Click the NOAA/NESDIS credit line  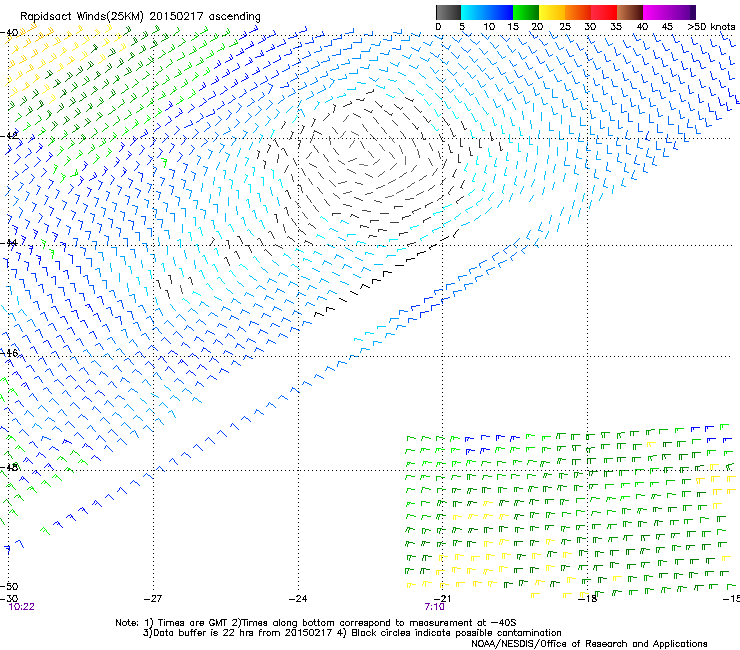coord(589,644)
